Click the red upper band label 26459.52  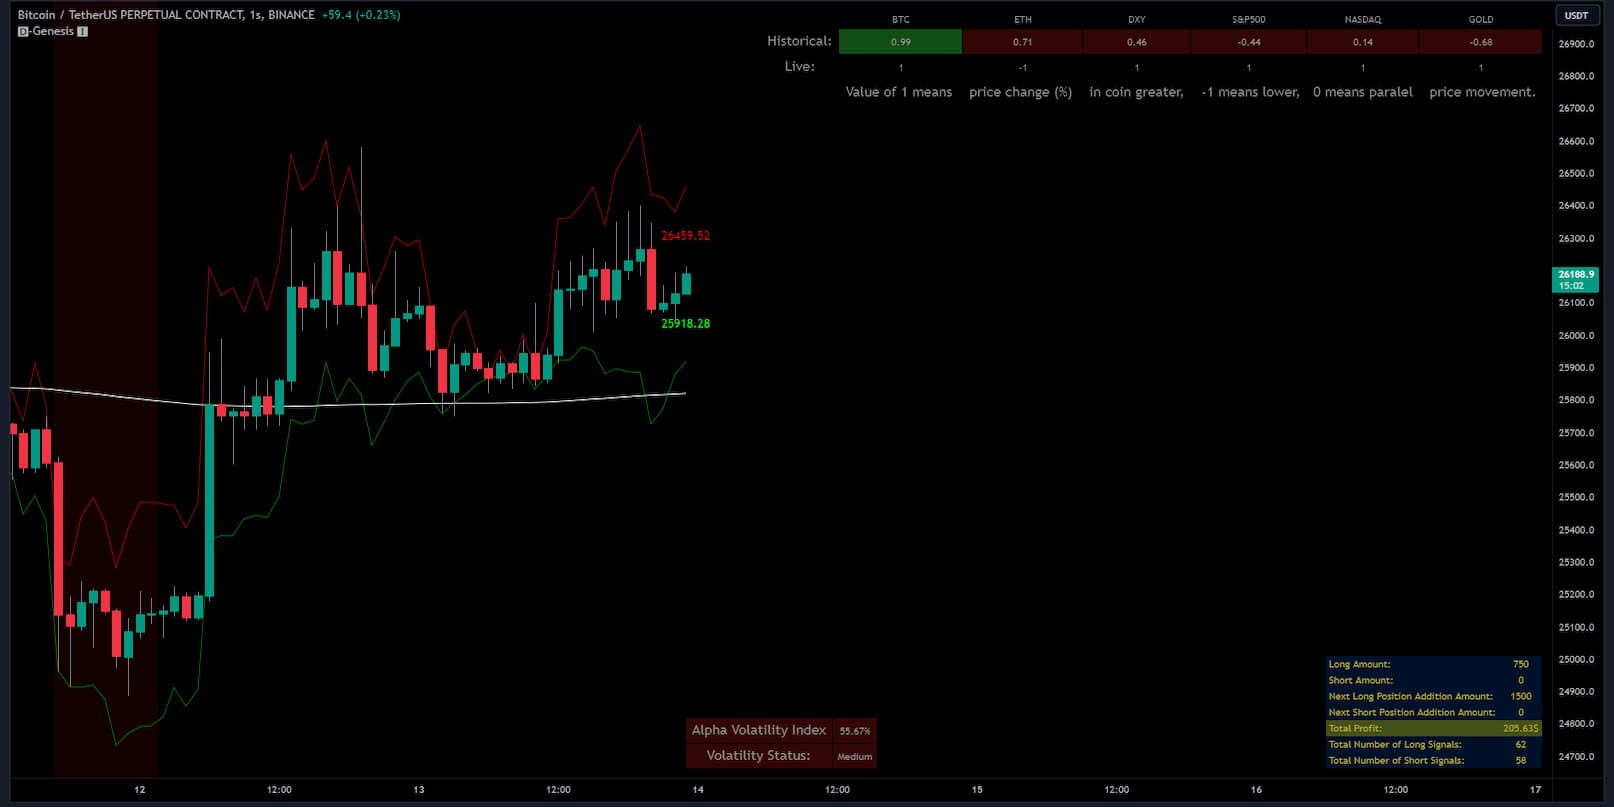click(685, 236)
